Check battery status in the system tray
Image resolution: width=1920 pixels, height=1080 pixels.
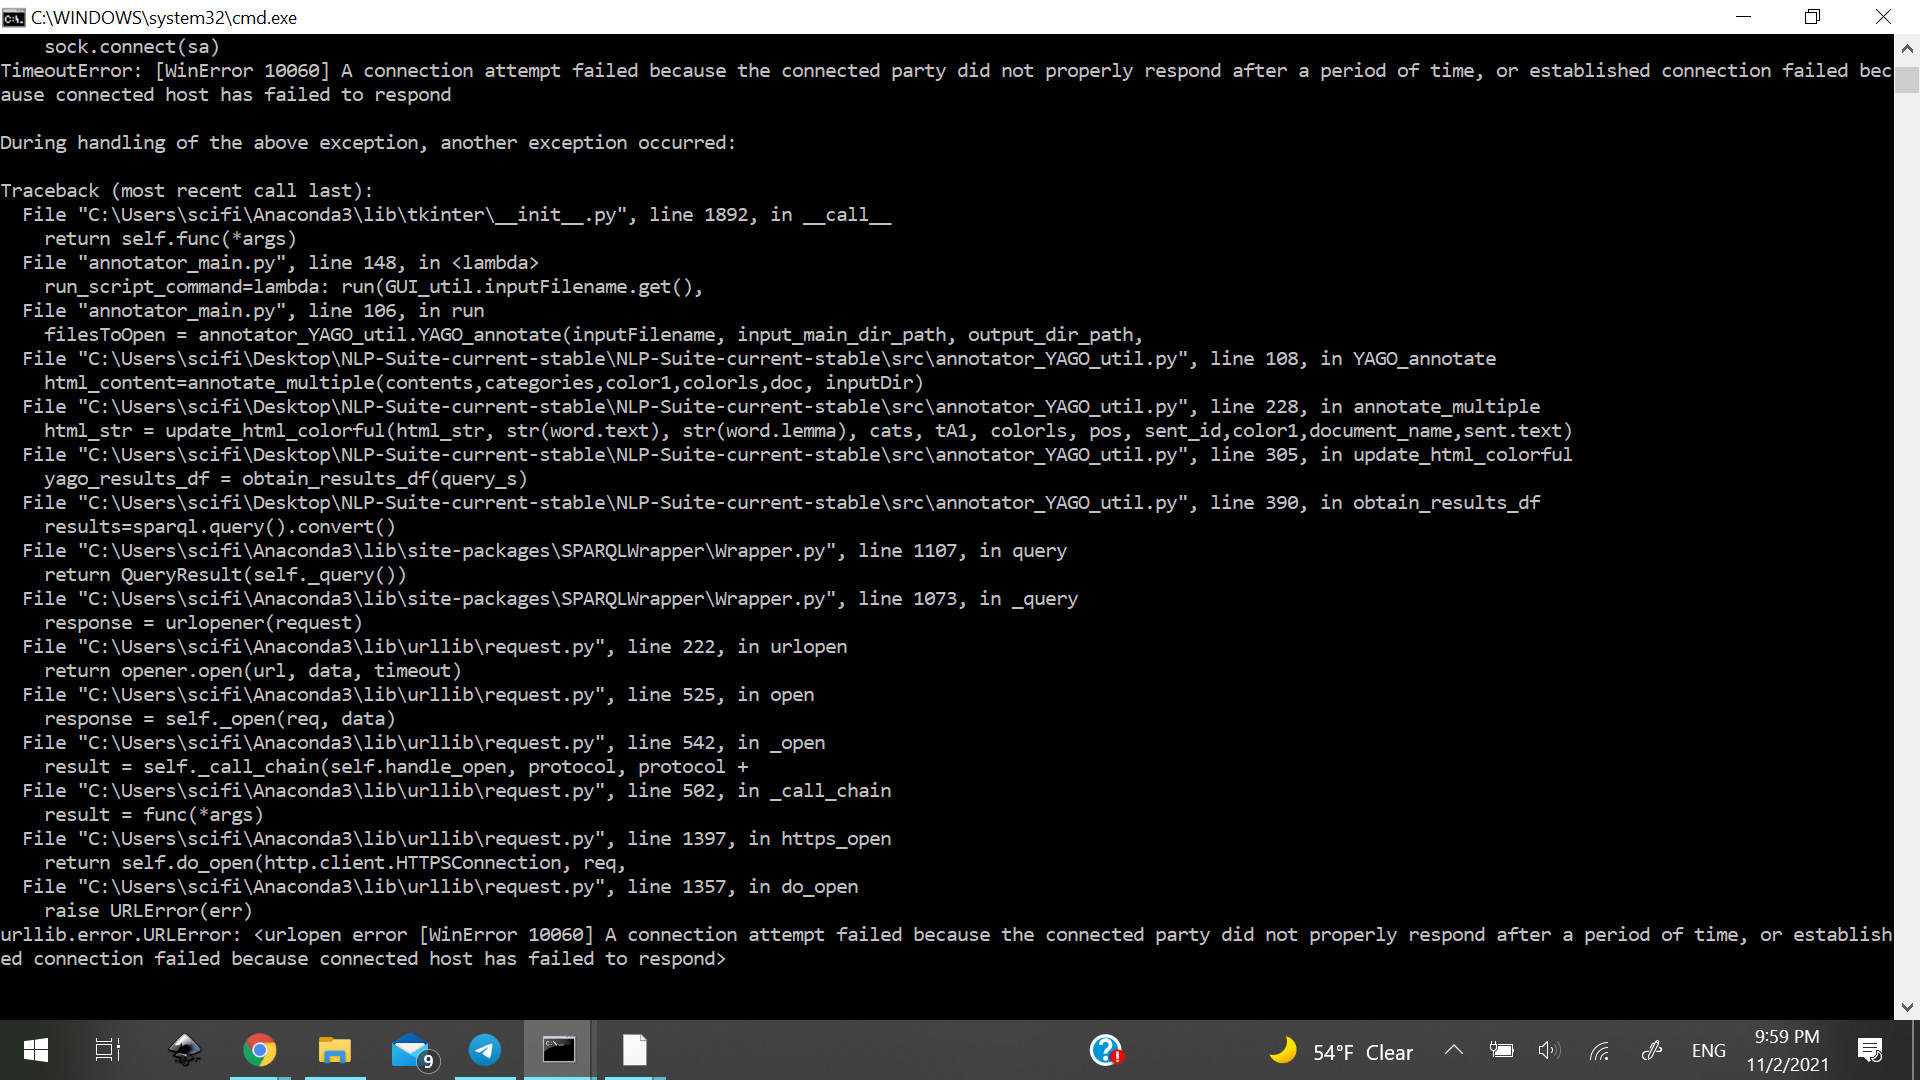coord(1502,1050)
